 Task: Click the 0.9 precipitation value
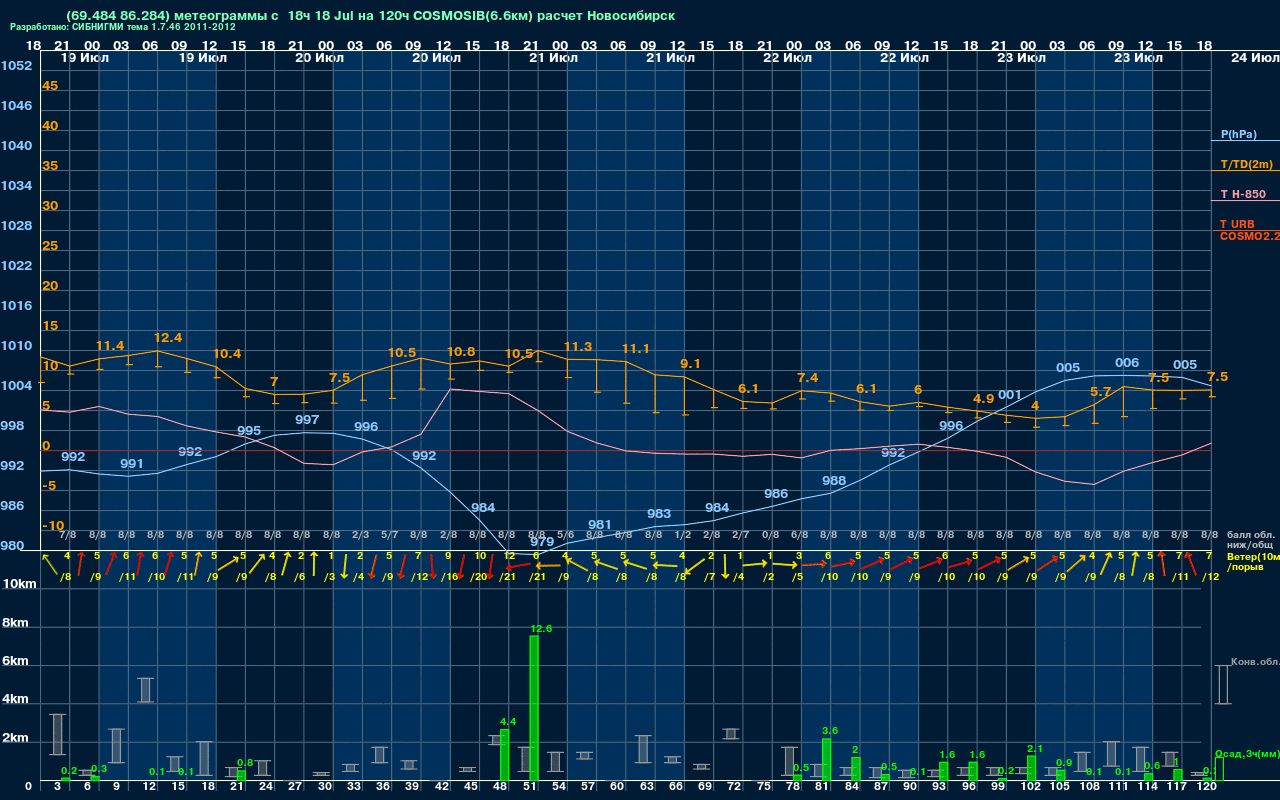(x=1065, y=763)
